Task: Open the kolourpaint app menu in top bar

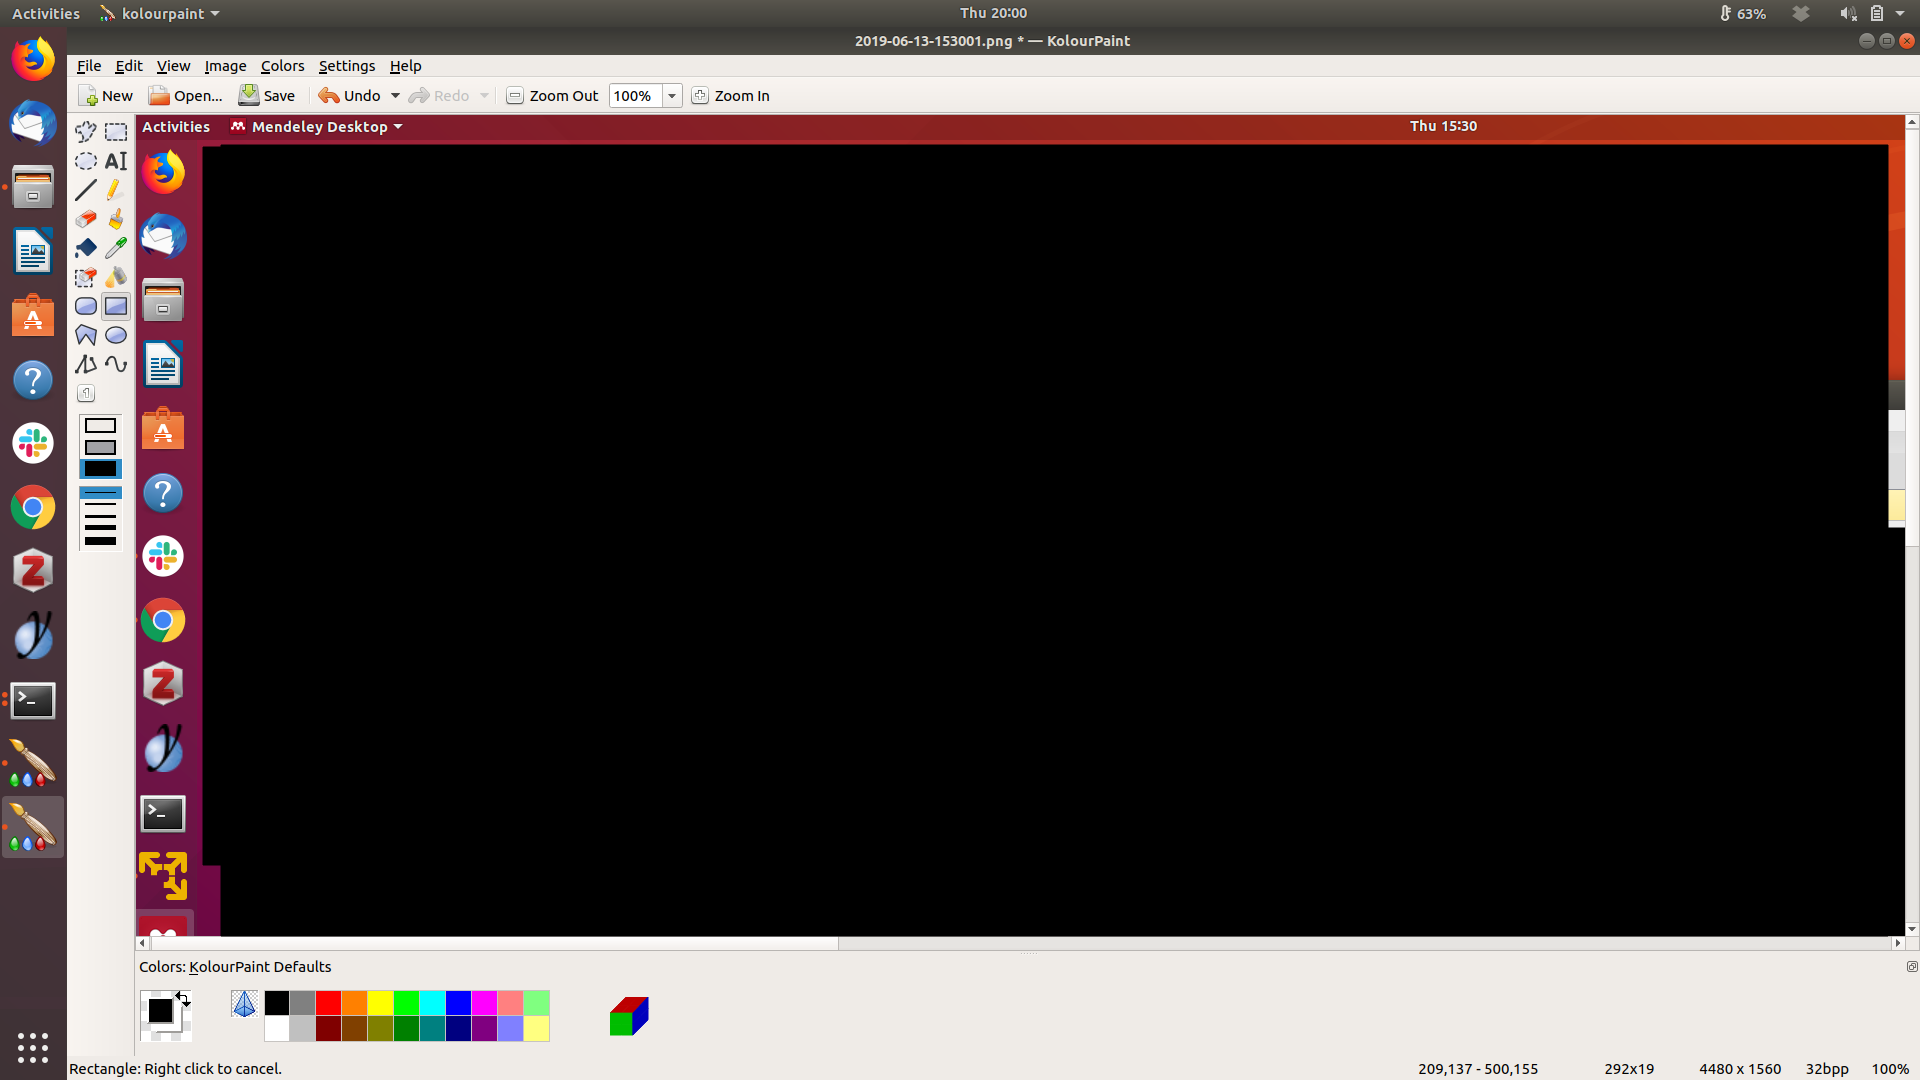Action: pos(160,14)
